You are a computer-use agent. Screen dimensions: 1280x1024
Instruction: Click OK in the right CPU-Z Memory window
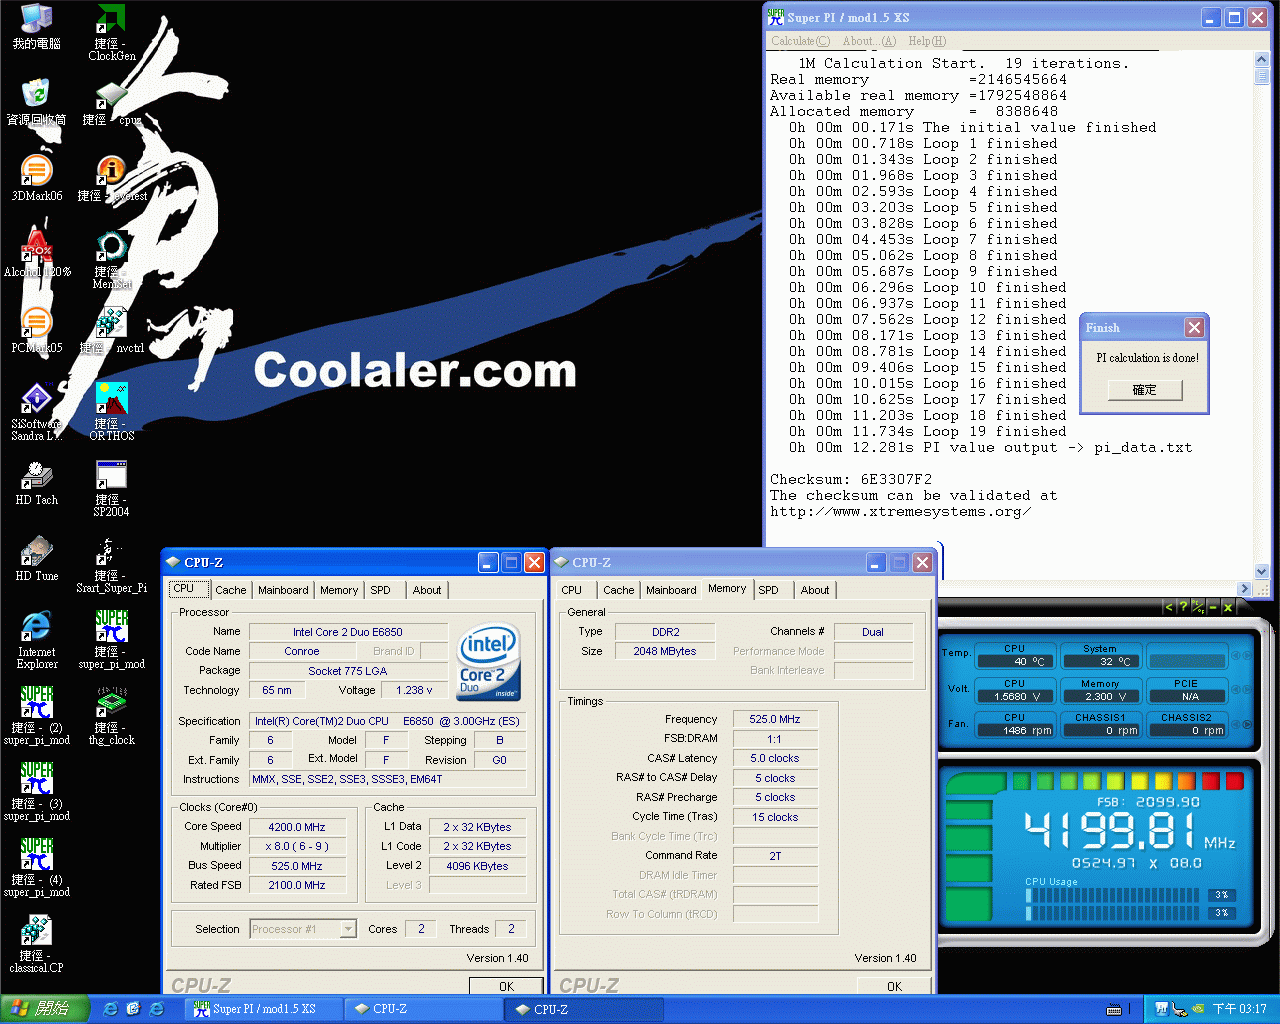click(x=895, y=986)
